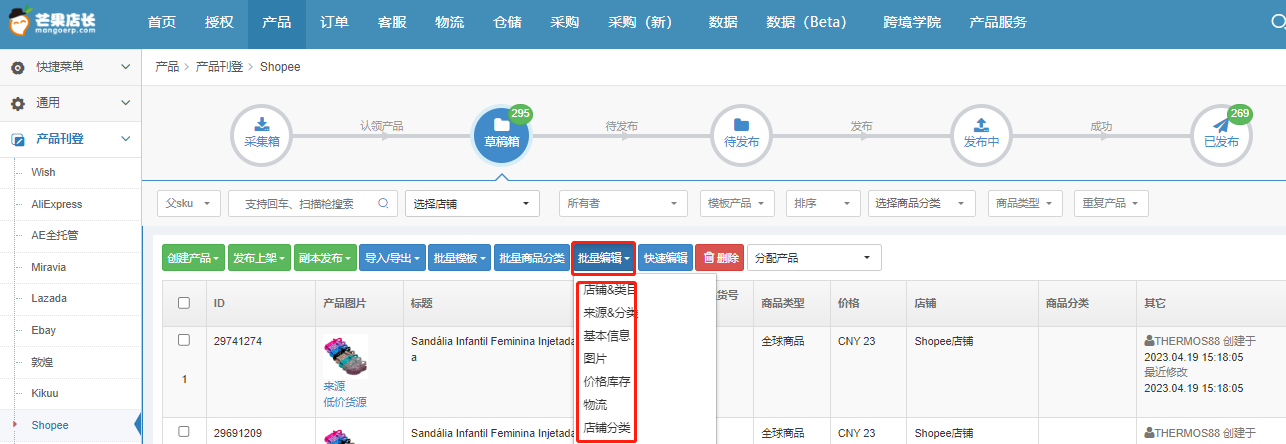Click the 低价货源 link in first row

click(x=345, y=402)
